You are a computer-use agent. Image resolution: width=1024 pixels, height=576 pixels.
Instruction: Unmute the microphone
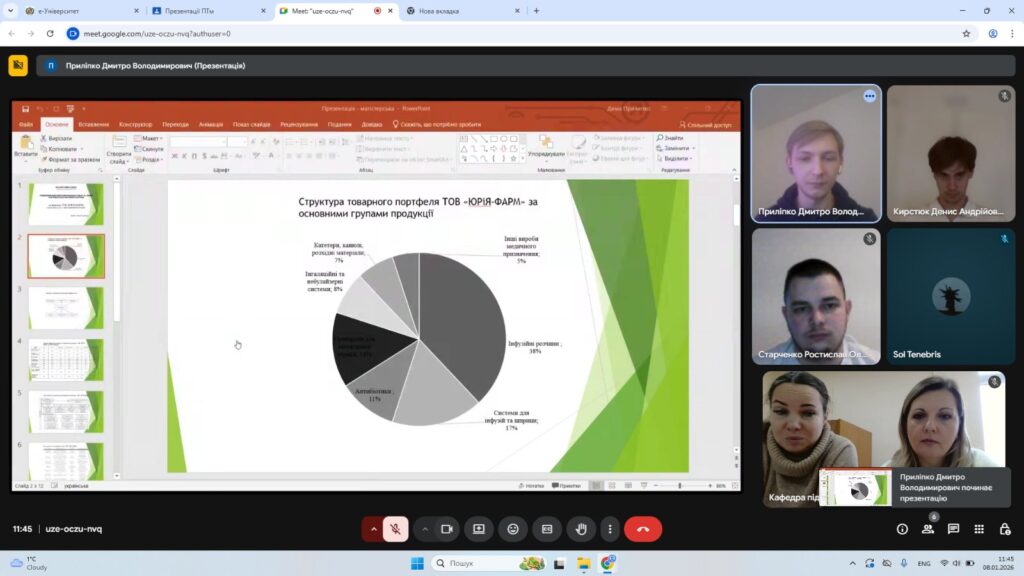[396, 529]
